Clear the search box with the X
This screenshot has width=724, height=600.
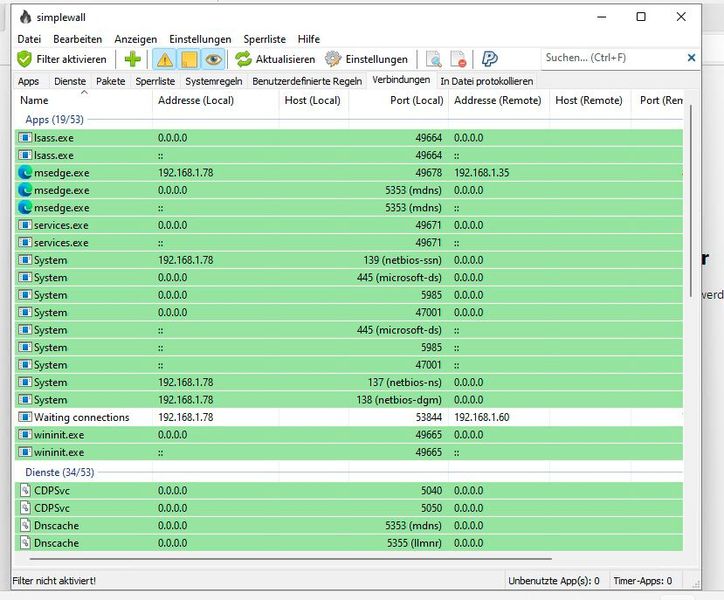pyautogui.click(x=691, y=58)
